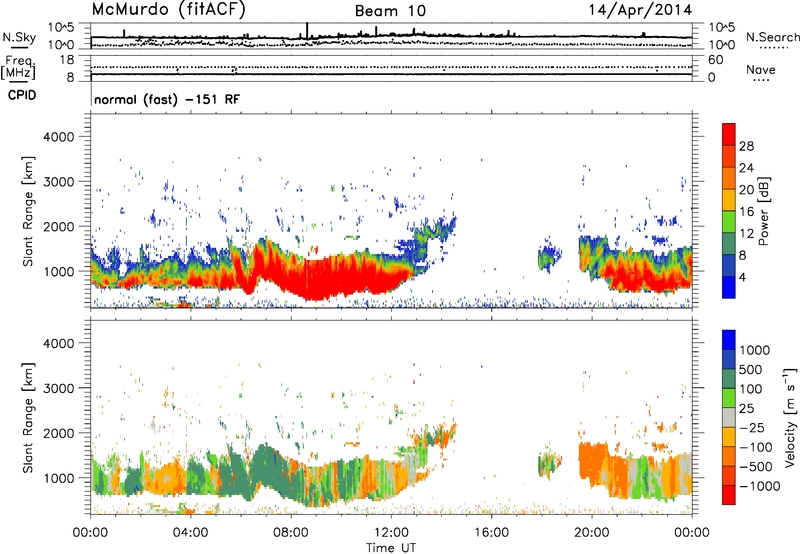
Task: Pick the red bottom segment of Velocity color bar
Action: (x=729, y=495)
